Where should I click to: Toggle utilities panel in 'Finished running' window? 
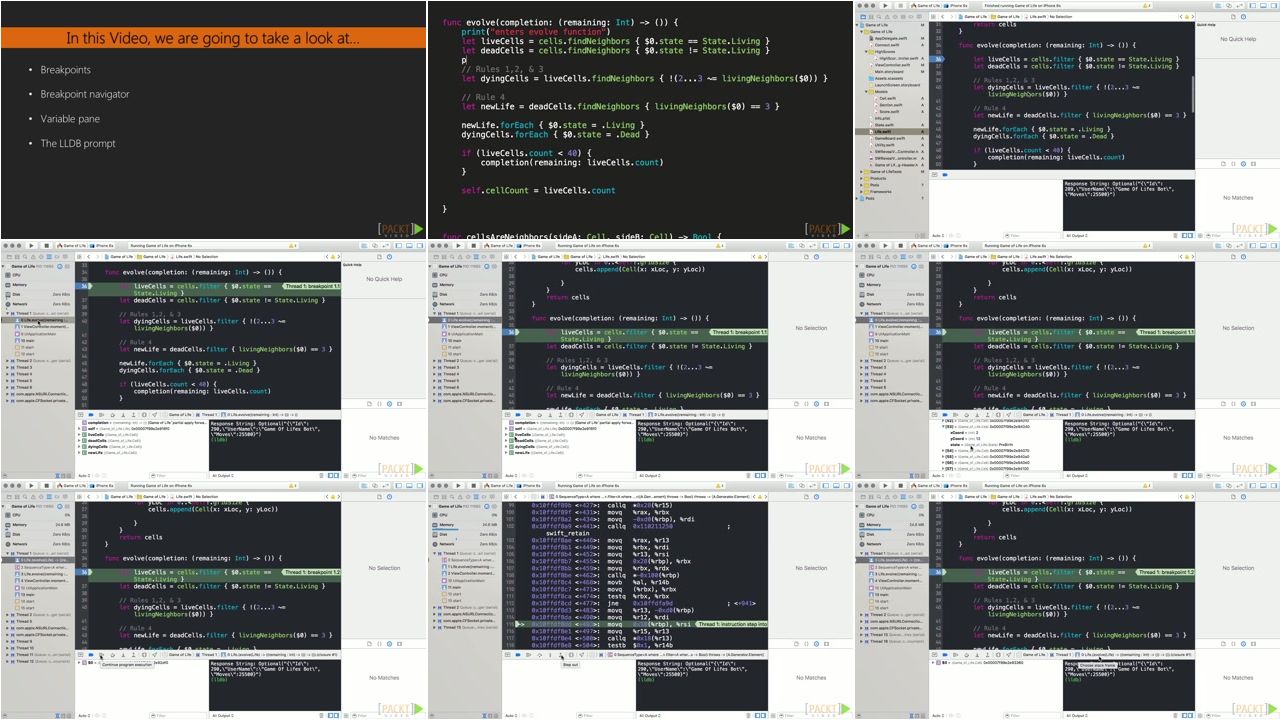pos(1275,6)
